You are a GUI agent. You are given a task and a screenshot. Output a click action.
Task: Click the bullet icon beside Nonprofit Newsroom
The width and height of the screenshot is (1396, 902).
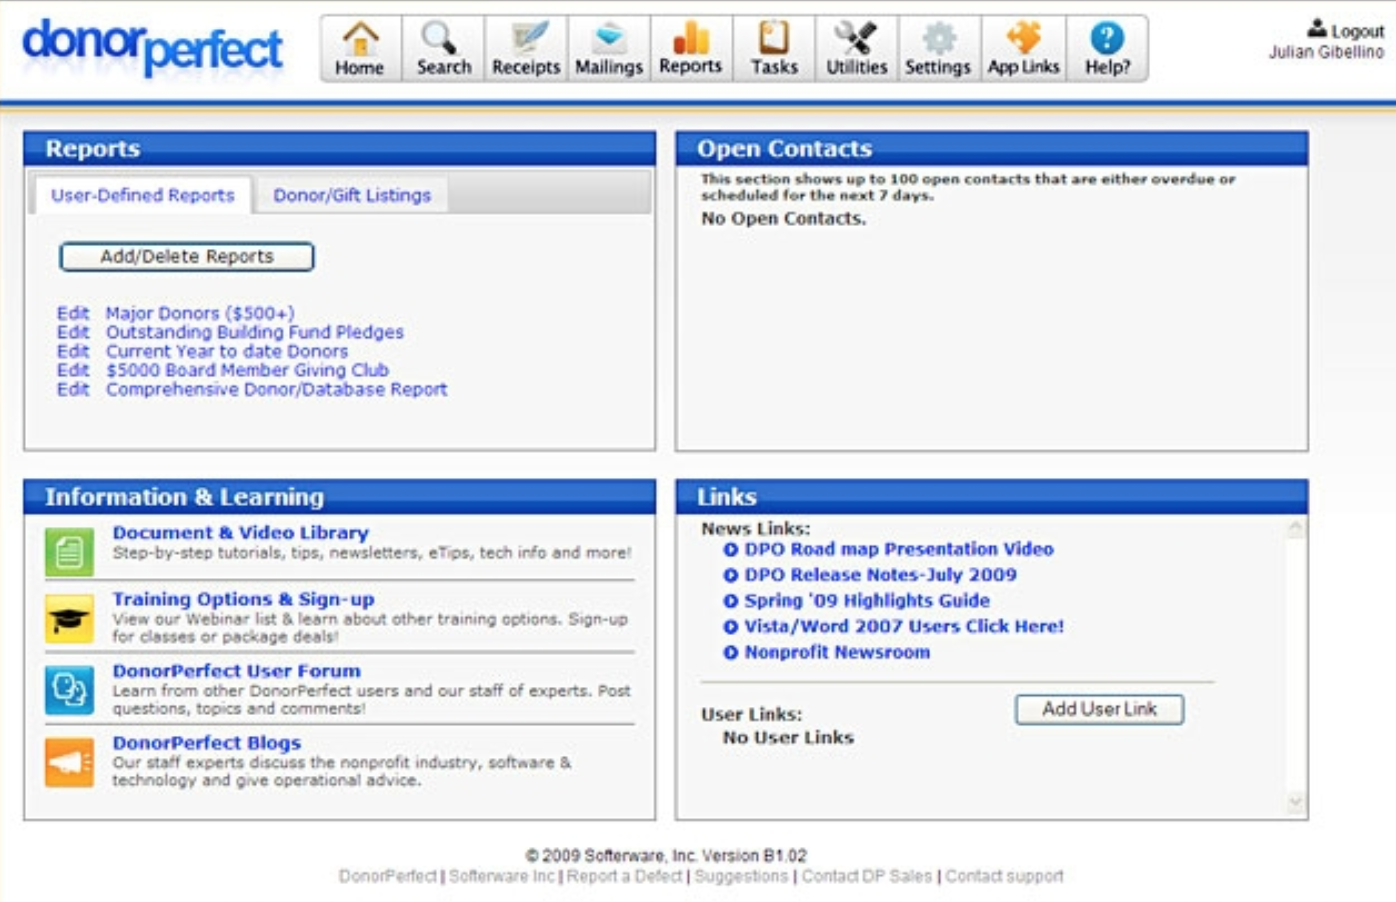click(x=730, y=653)
